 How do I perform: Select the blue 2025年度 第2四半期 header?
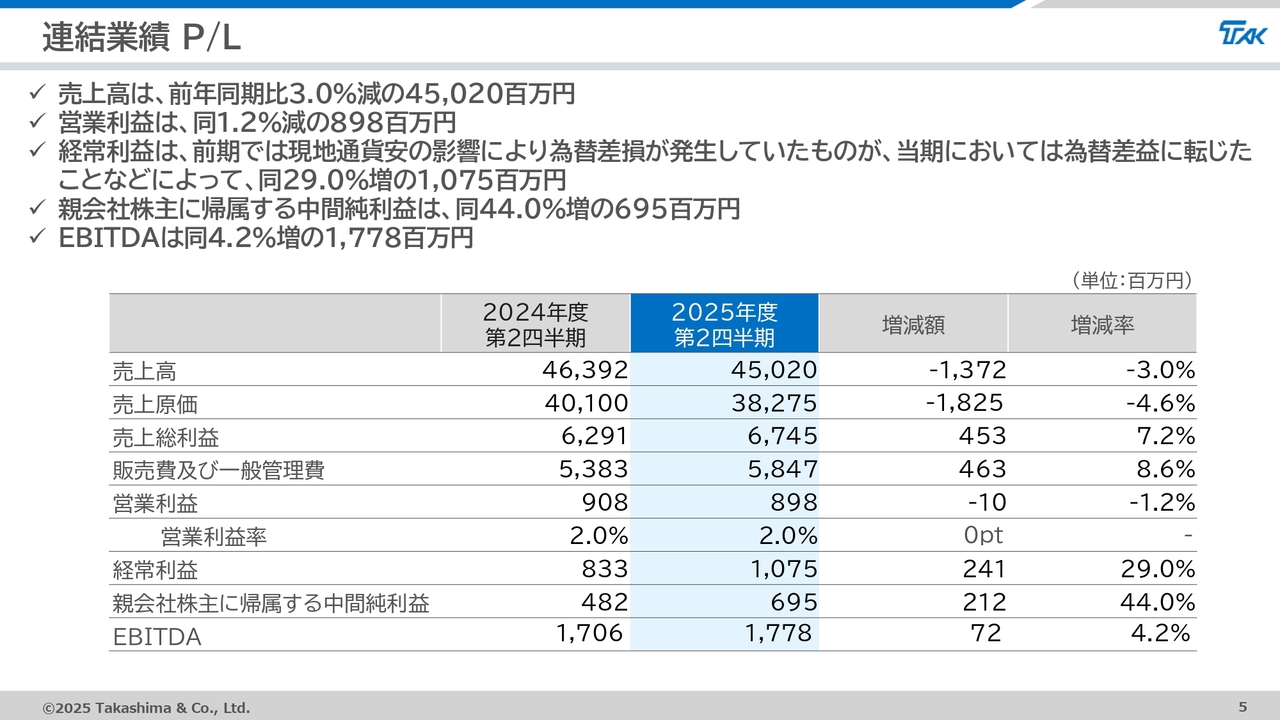(x=724, y=323)
